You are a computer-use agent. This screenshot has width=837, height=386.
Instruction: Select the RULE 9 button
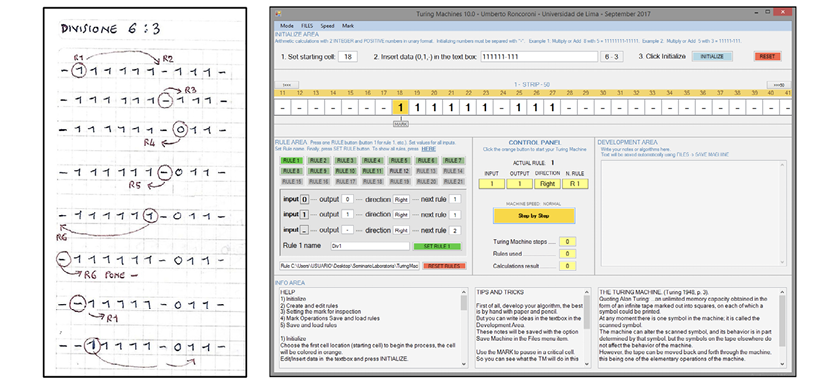tap(319, 171)
